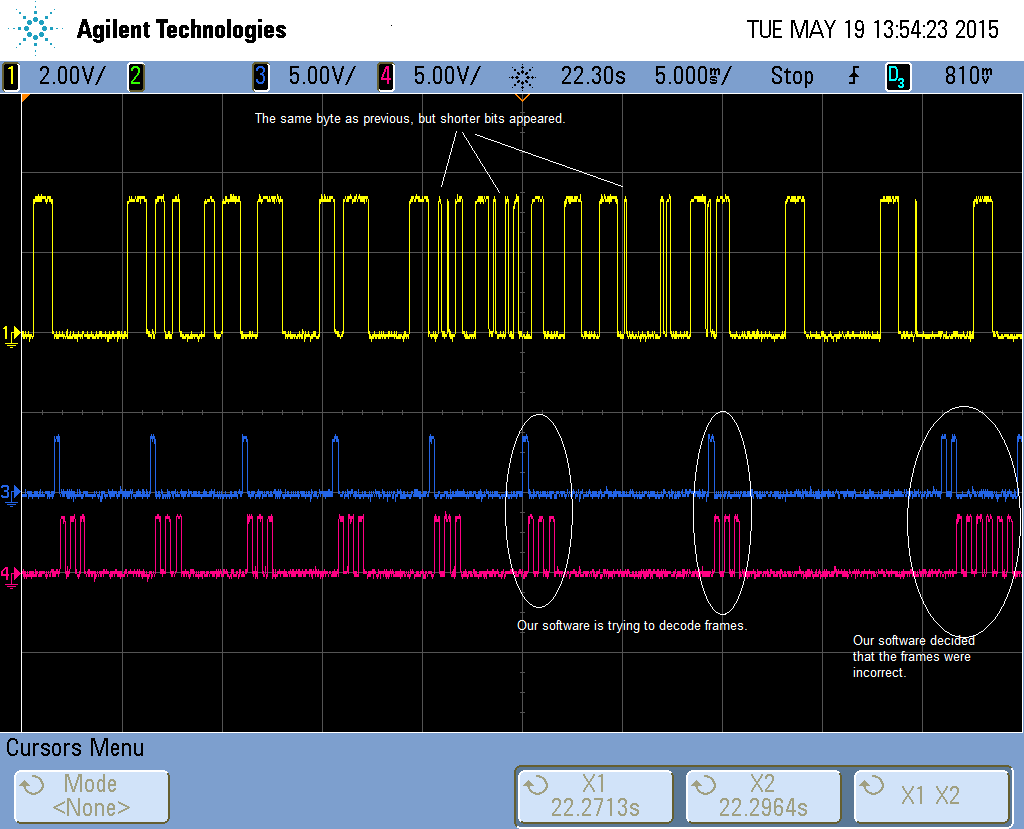Open the cursor Mode <None> softkey
This screenshot has width=1024, height=829.
click(91, 796)
